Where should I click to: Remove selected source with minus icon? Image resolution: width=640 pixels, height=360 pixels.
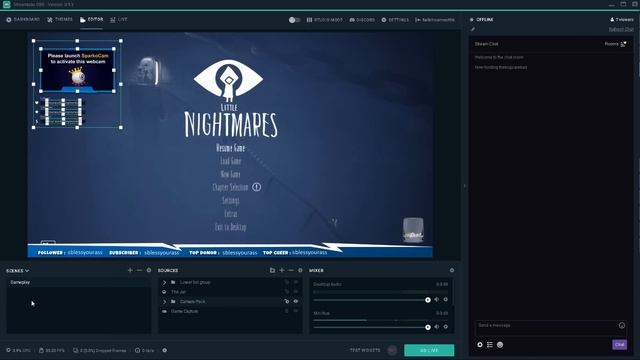291,270
